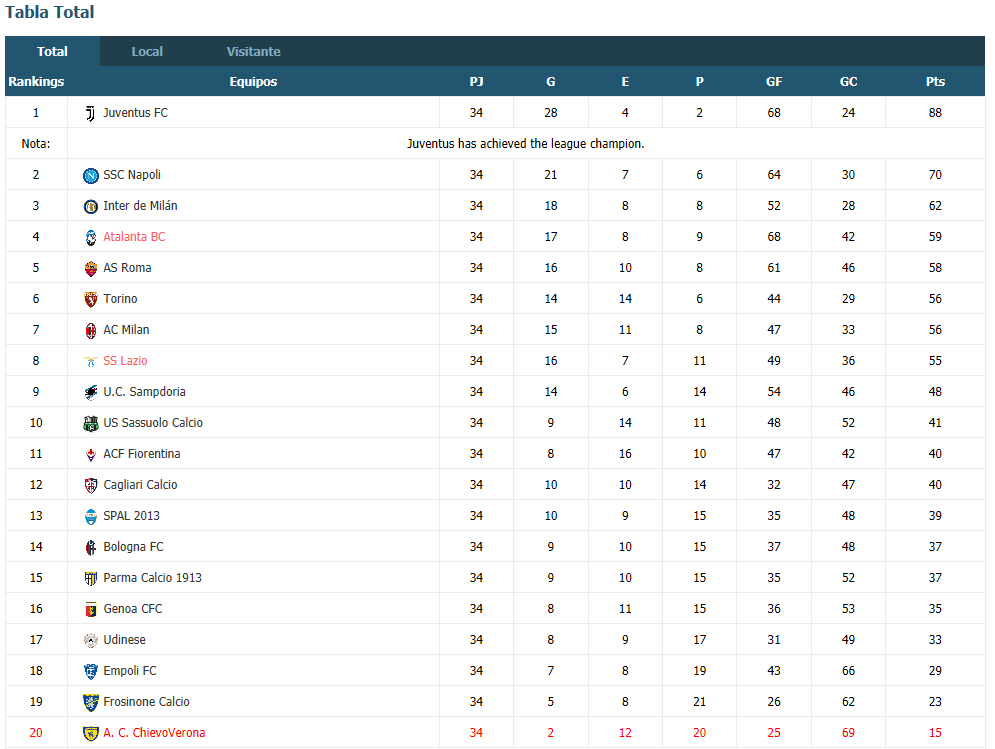
Task: Click the P column header
Action: coord(699,82)
